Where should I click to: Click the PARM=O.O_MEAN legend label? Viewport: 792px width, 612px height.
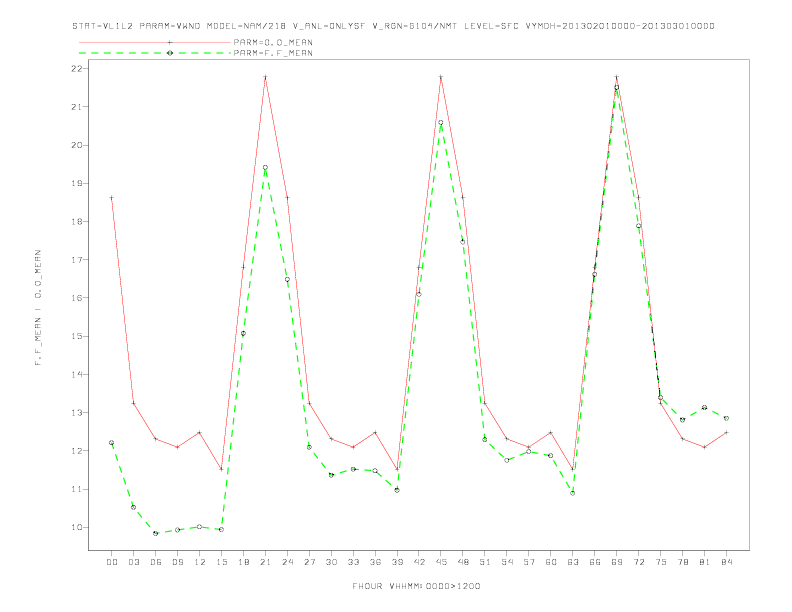273,42
